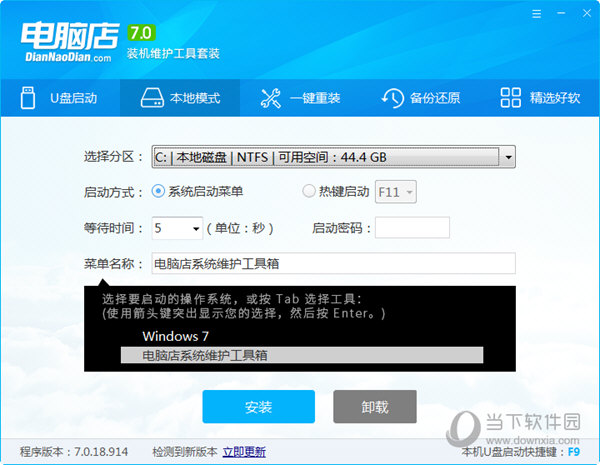This screenshot has width=600, height=465.
Task: Click the gray 卸载 button
Action: click(375, 406)
